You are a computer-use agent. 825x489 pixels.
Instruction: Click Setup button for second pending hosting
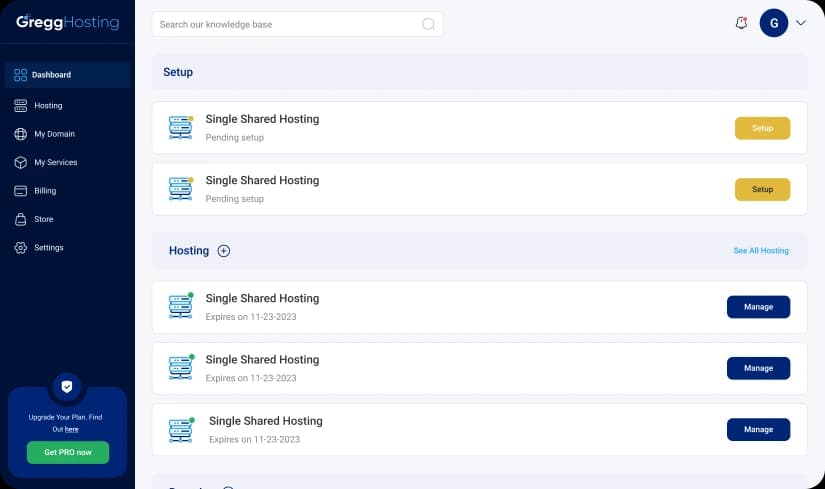[762, 189]
